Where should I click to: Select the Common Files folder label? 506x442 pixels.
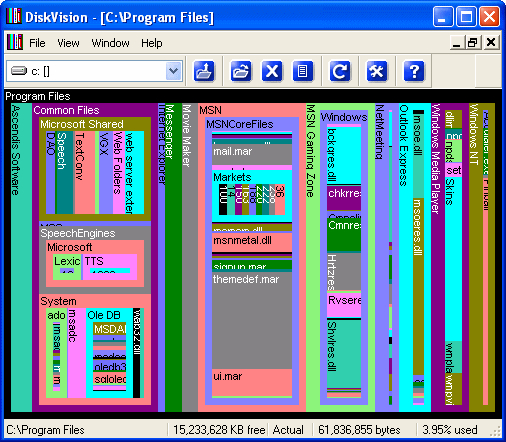(x=66, y=110)
